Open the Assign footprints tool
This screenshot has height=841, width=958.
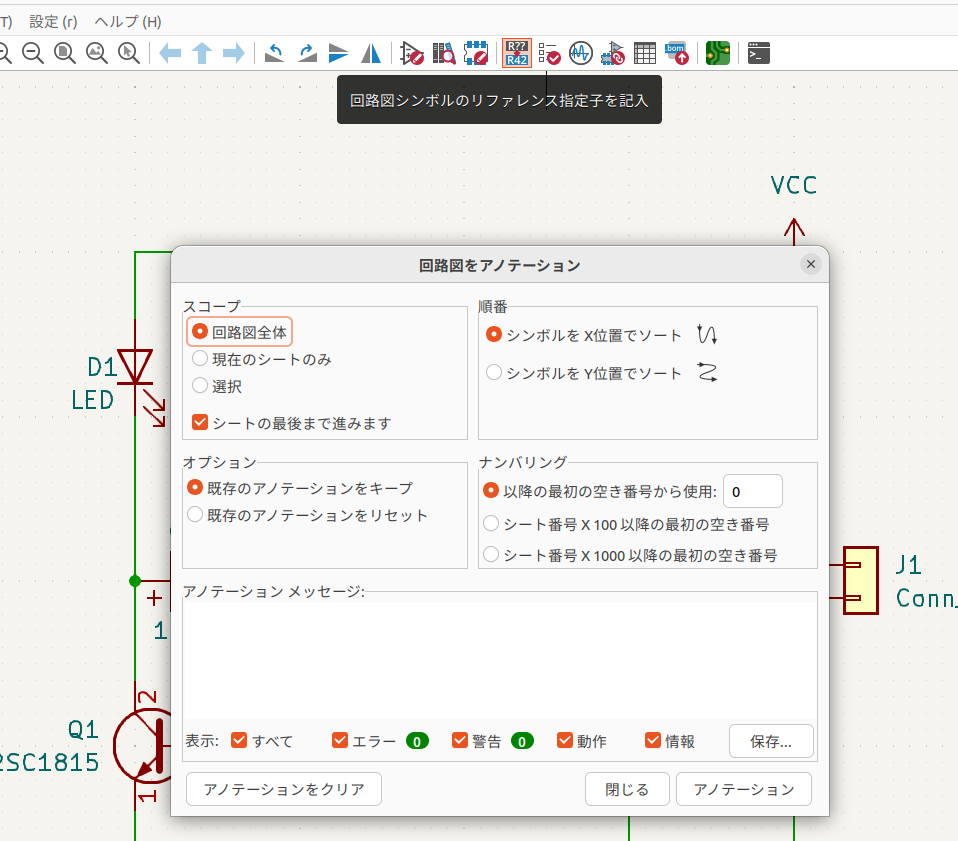tap(612, 53)
